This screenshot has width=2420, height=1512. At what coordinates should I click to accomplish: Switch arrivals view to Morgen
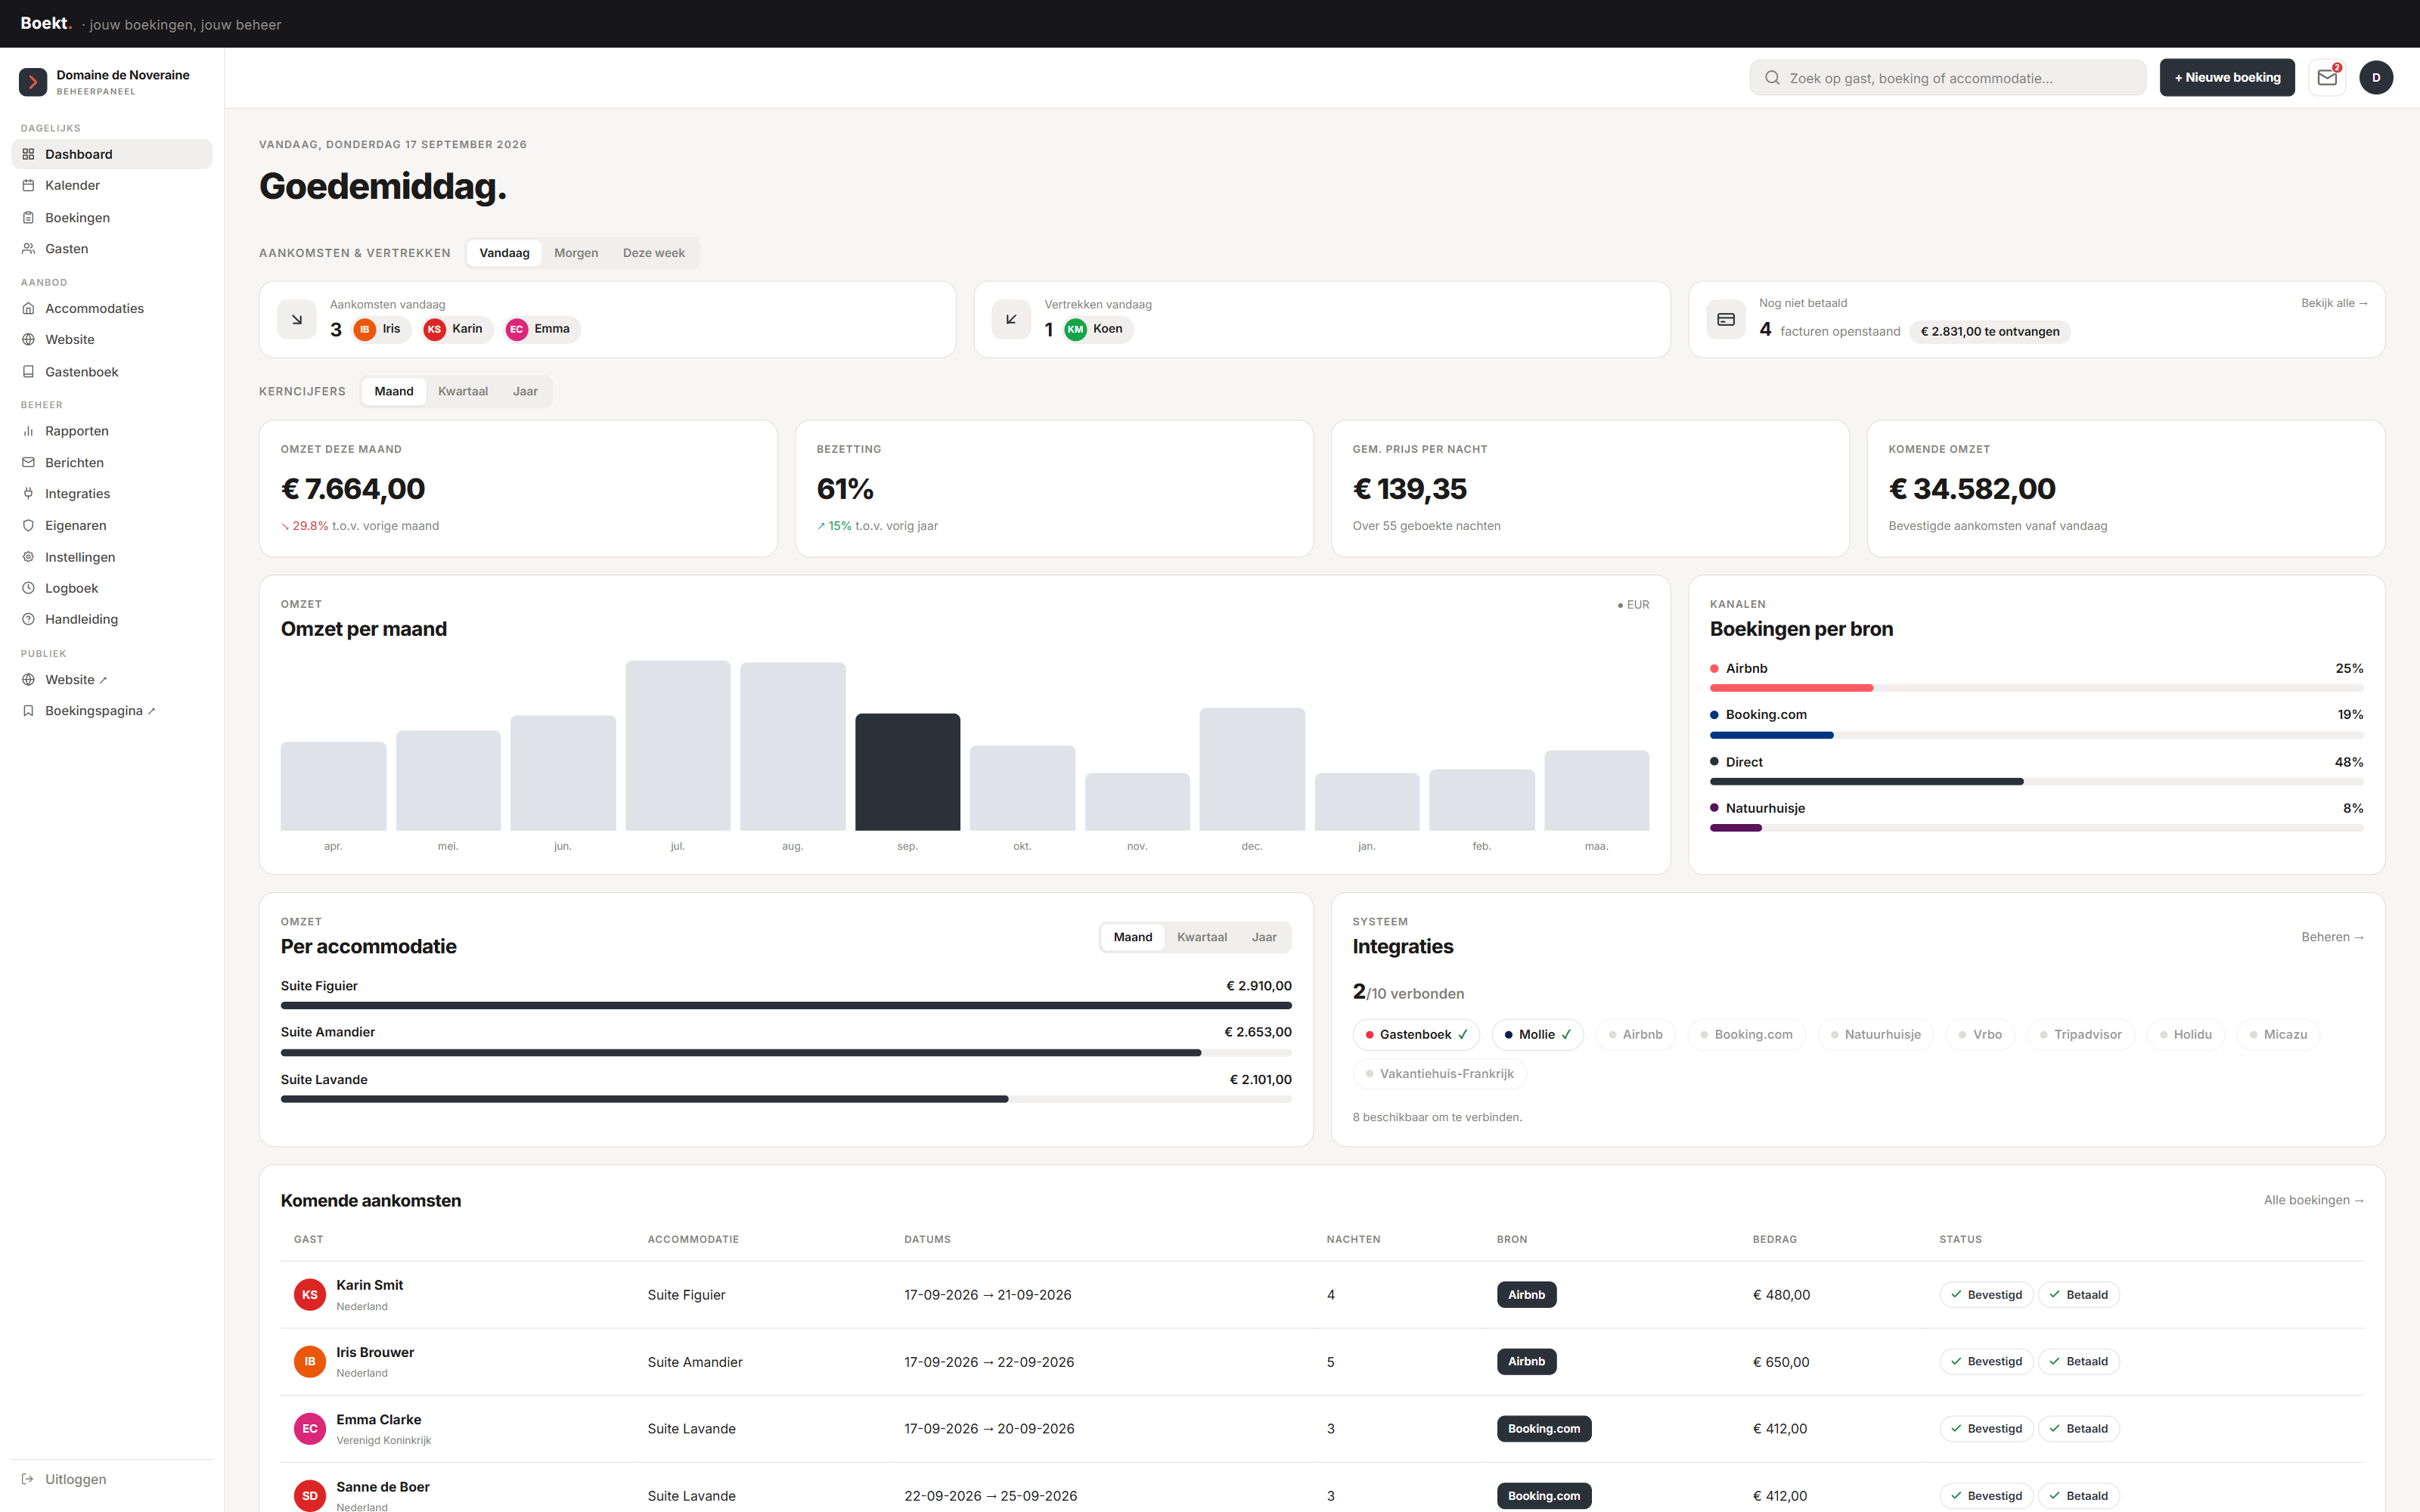coord(576,253)
